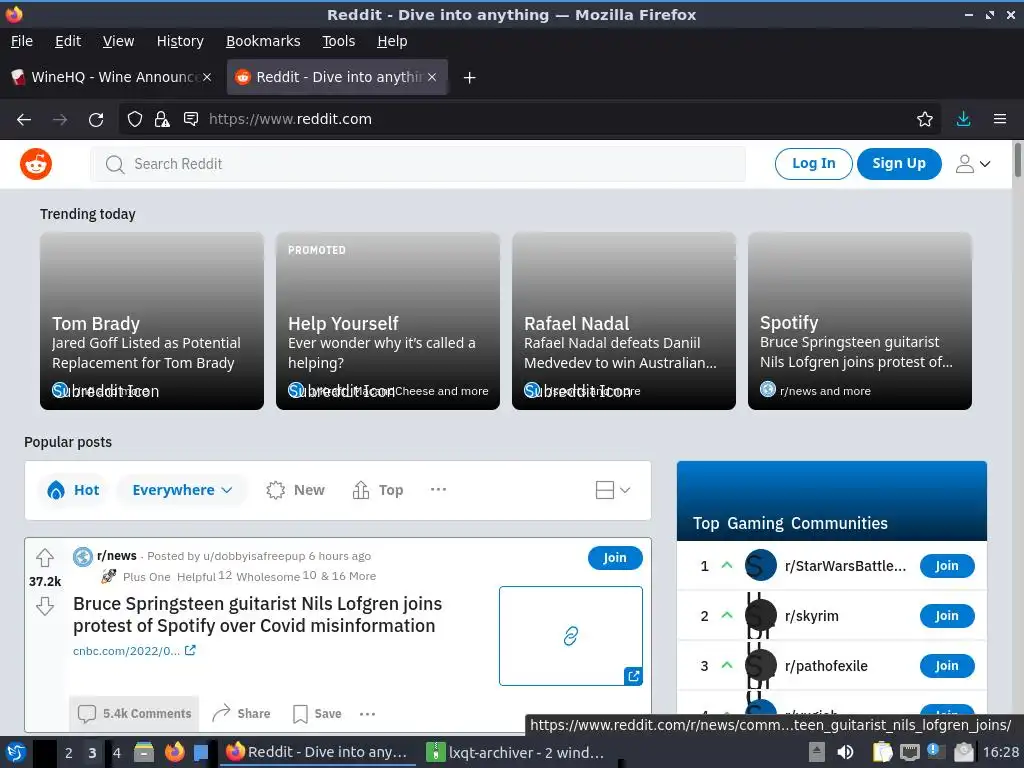This screenshot has height=768, width=1024.
Task: Click the Reddit logo home icon
Action: point(36,164)
